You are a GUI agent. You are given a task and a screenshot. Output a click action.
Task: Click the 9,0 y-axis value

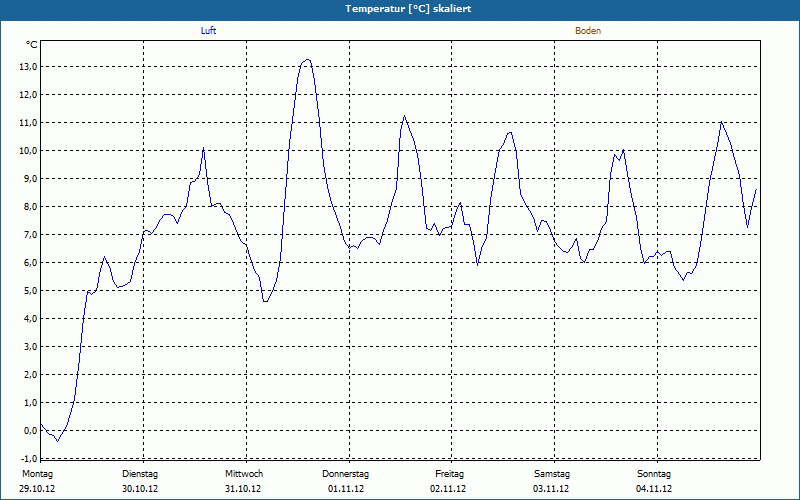tap(30, 179)
